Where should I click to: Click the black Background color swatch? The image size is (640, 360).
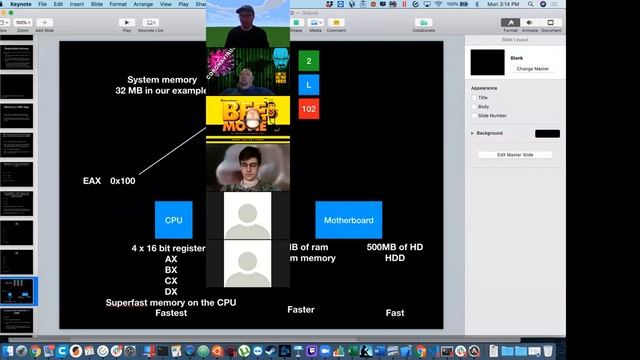coord(547,133)
